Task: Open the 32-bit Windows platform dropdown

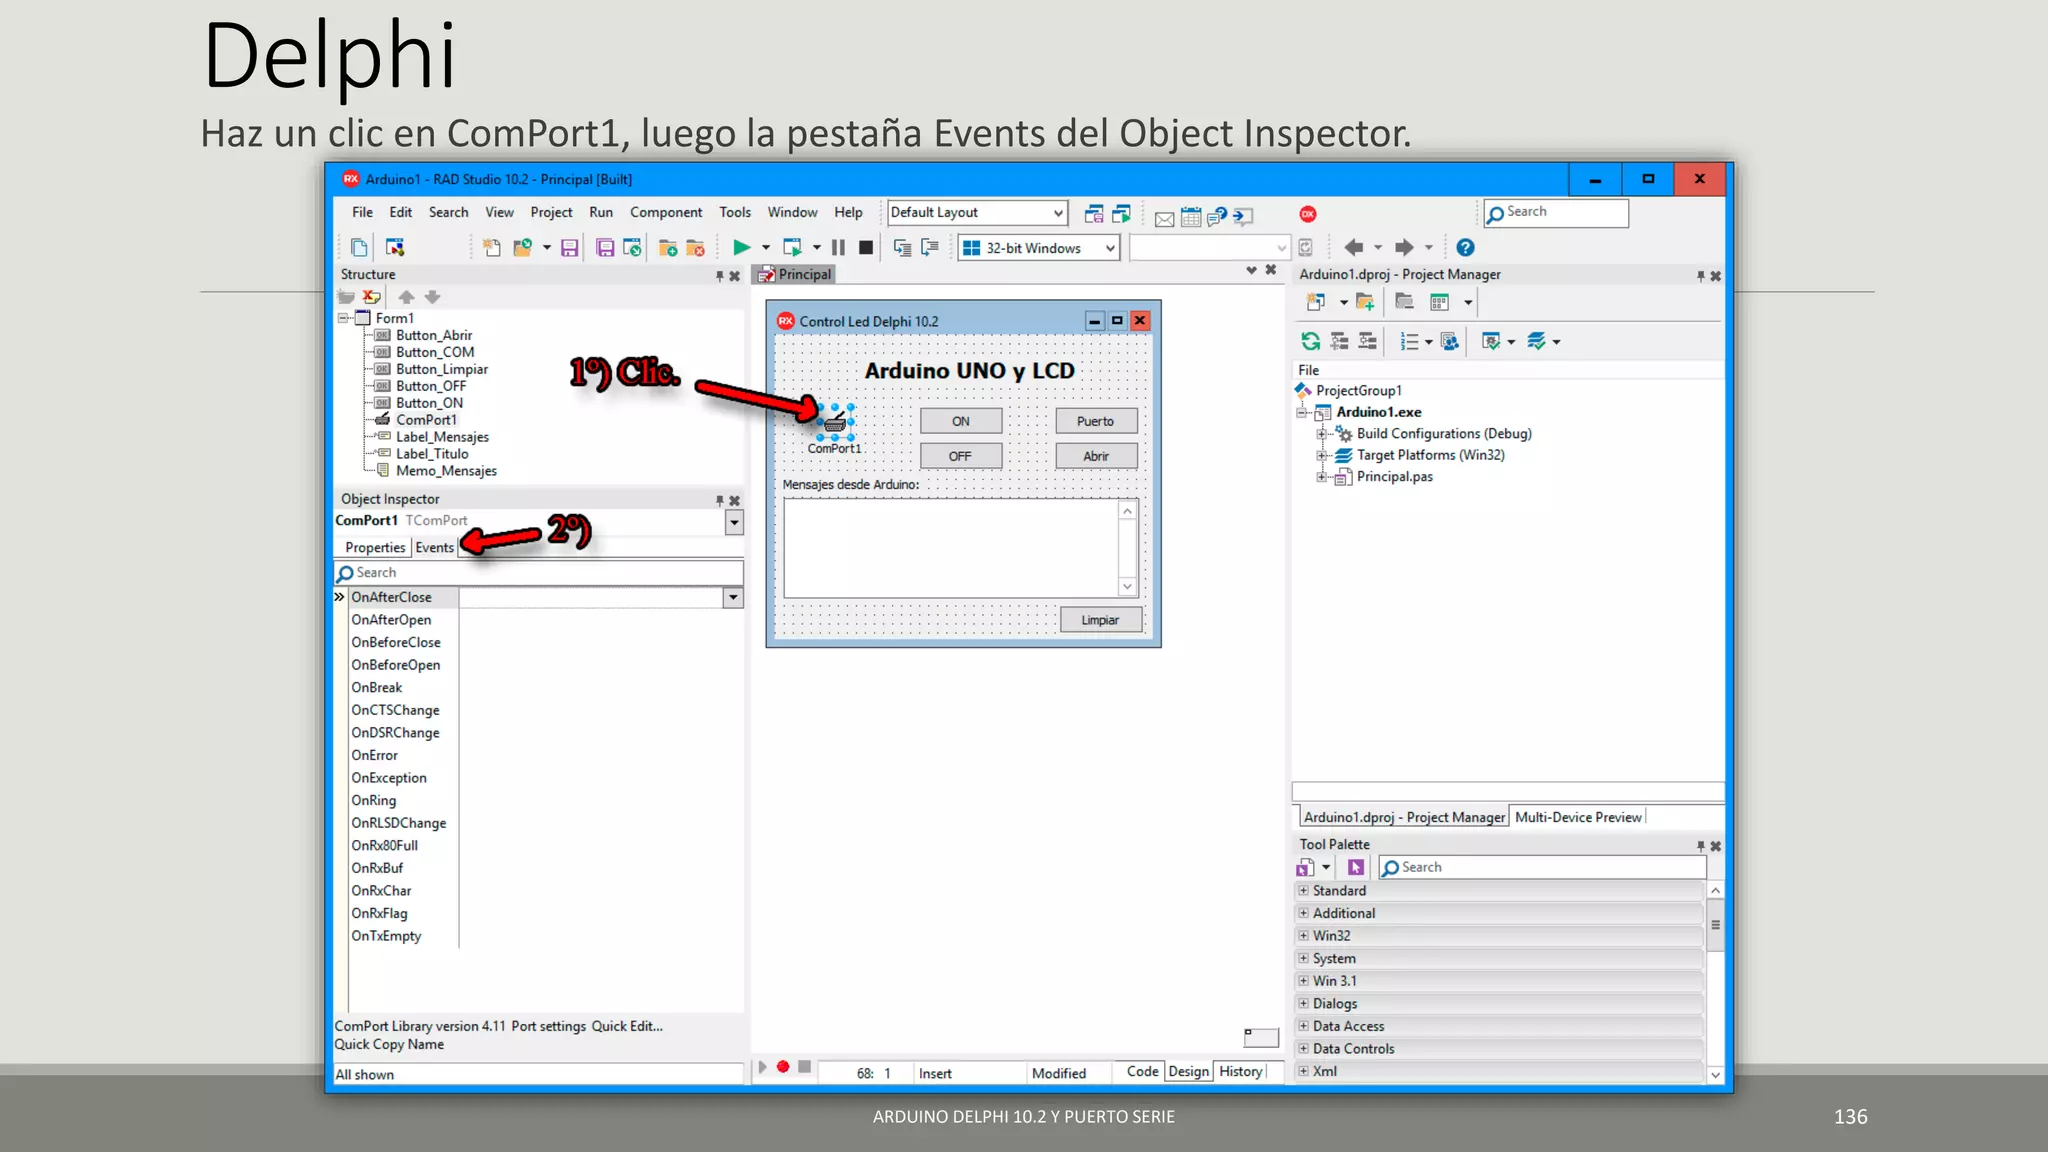Action: (x=1110, y=248)
